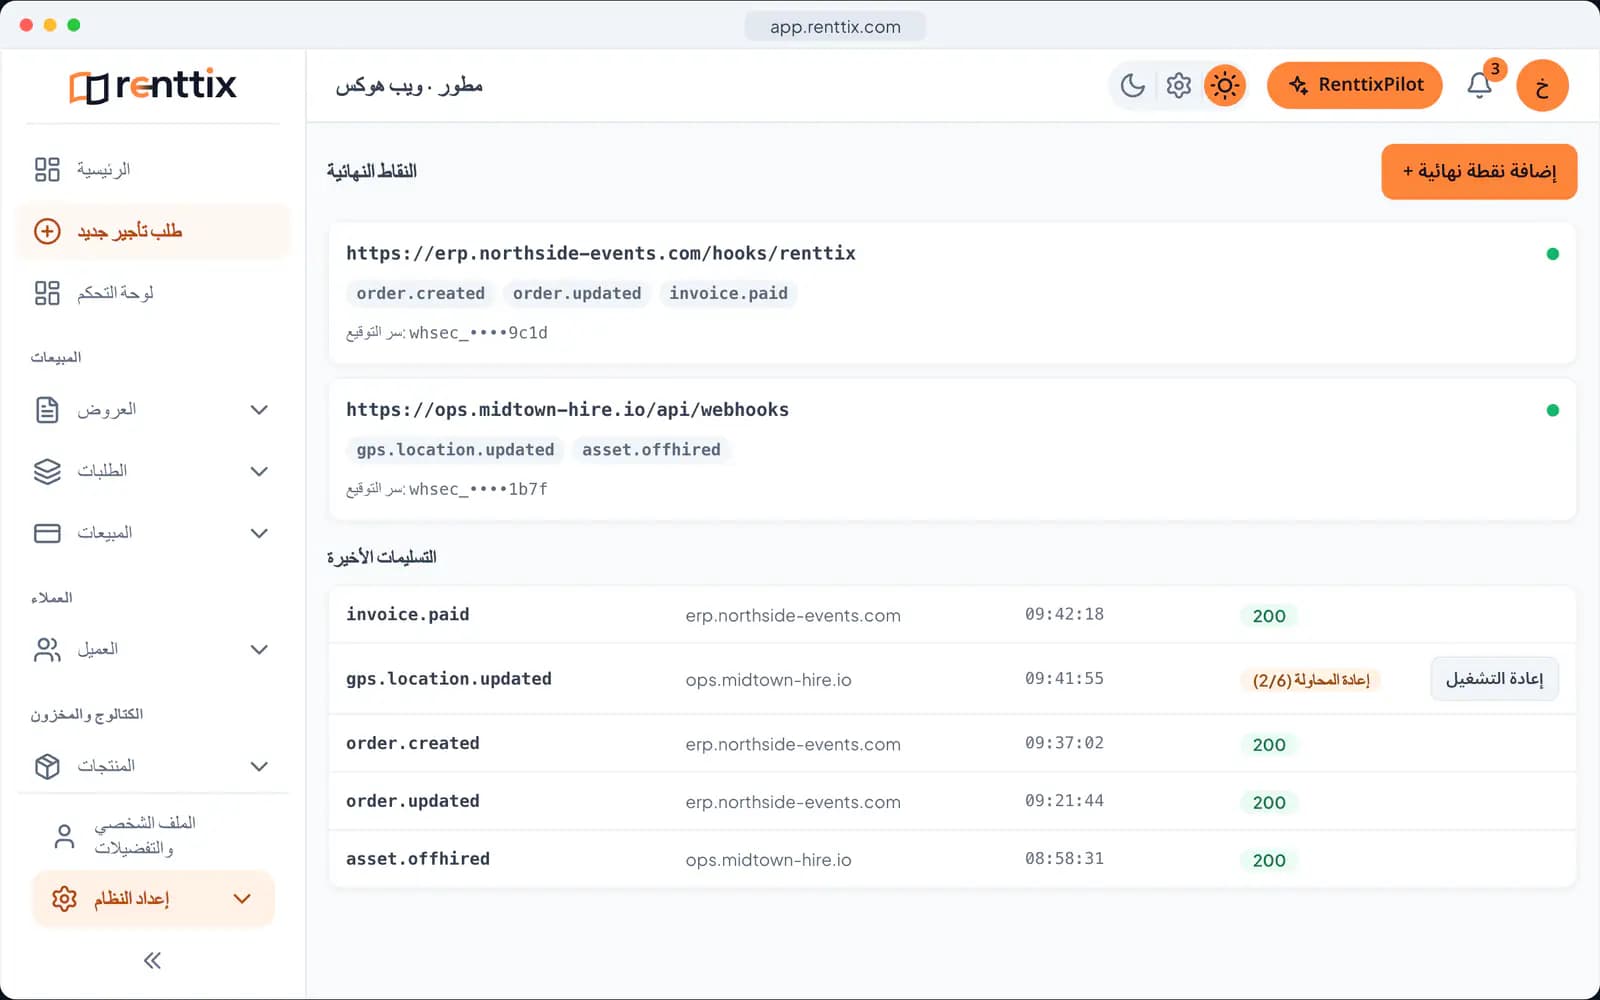Open profile icon for الملف الشخصي والتفضيلات

tap(64, 836)
